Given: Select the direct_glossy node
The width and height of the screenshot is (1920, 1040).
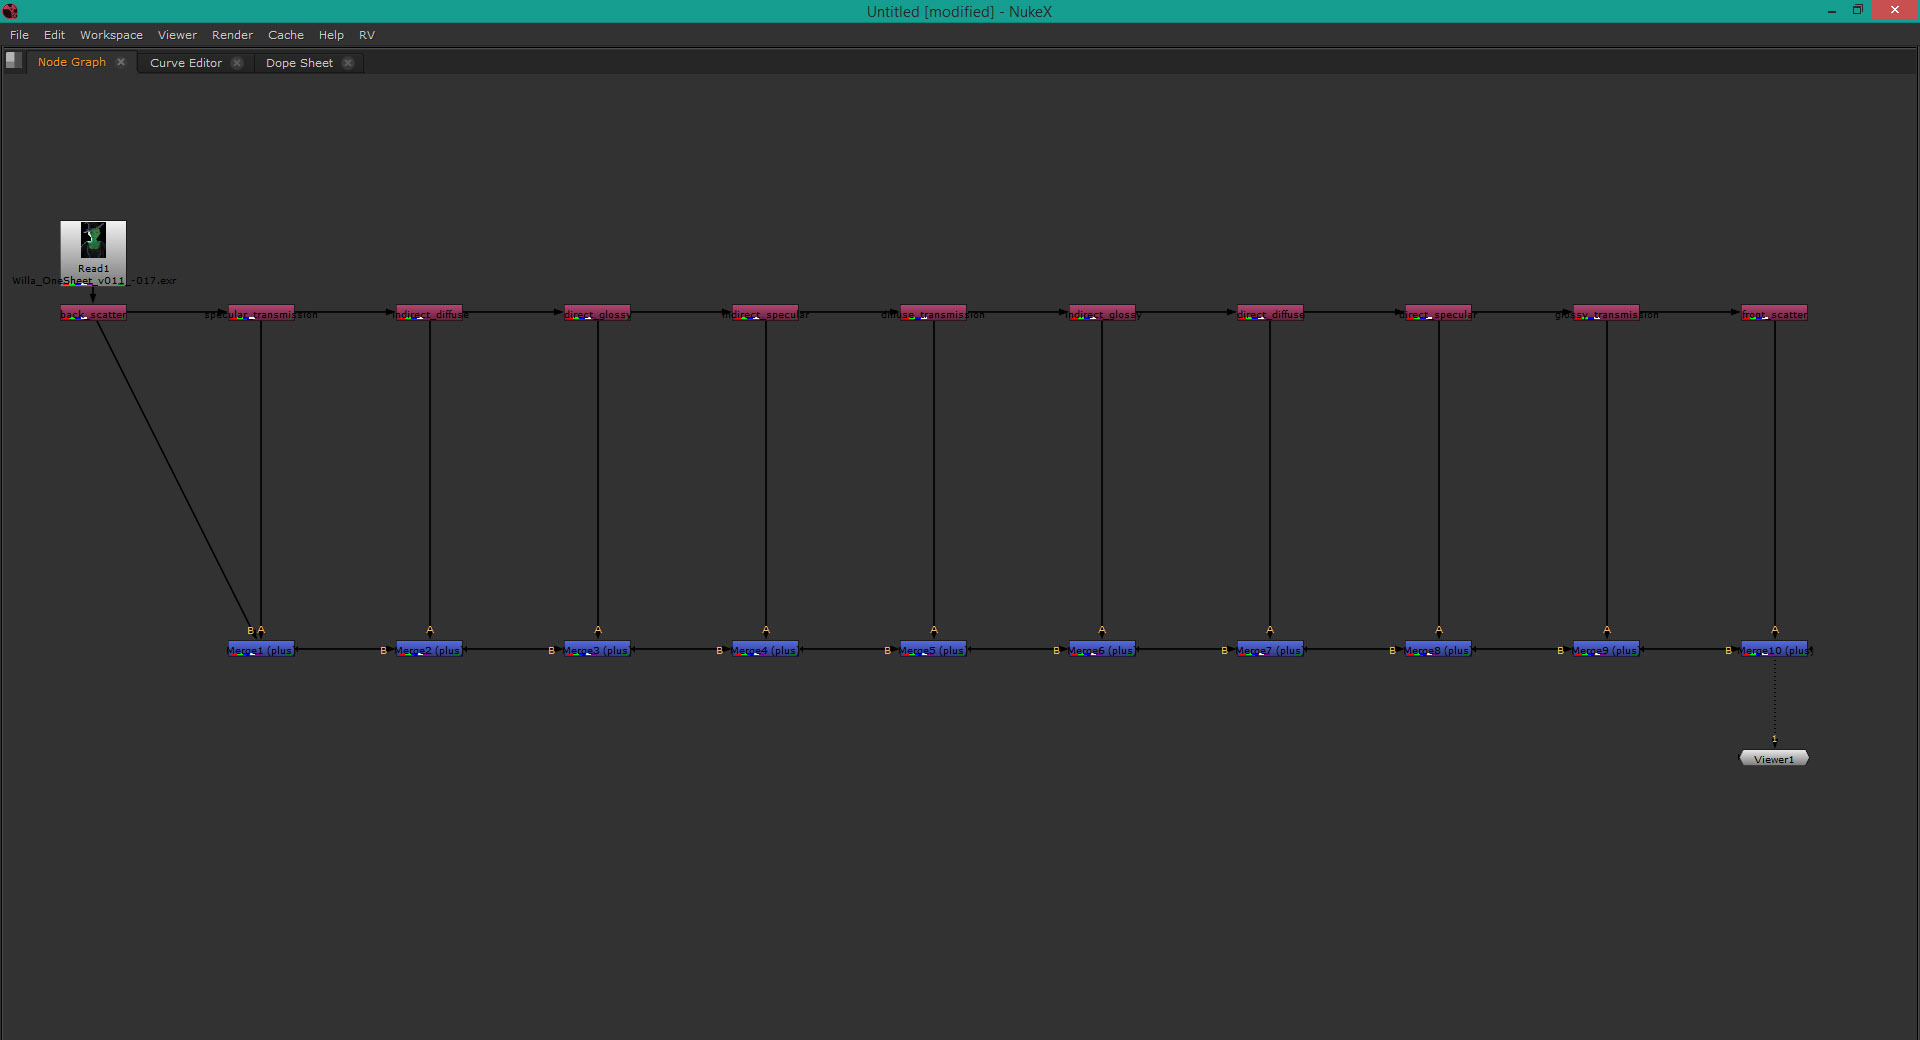Looking at the screenshot, I should 597,313.
